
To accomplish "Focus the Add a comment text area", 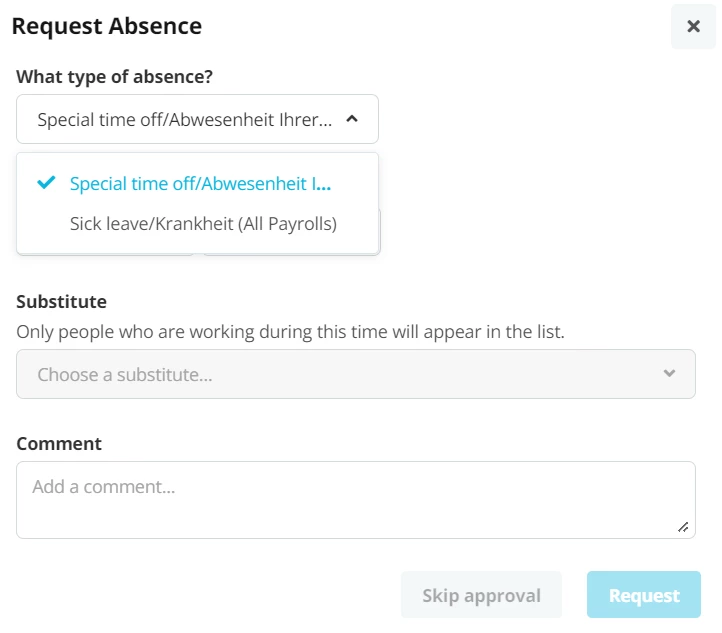I will [355, 500].
